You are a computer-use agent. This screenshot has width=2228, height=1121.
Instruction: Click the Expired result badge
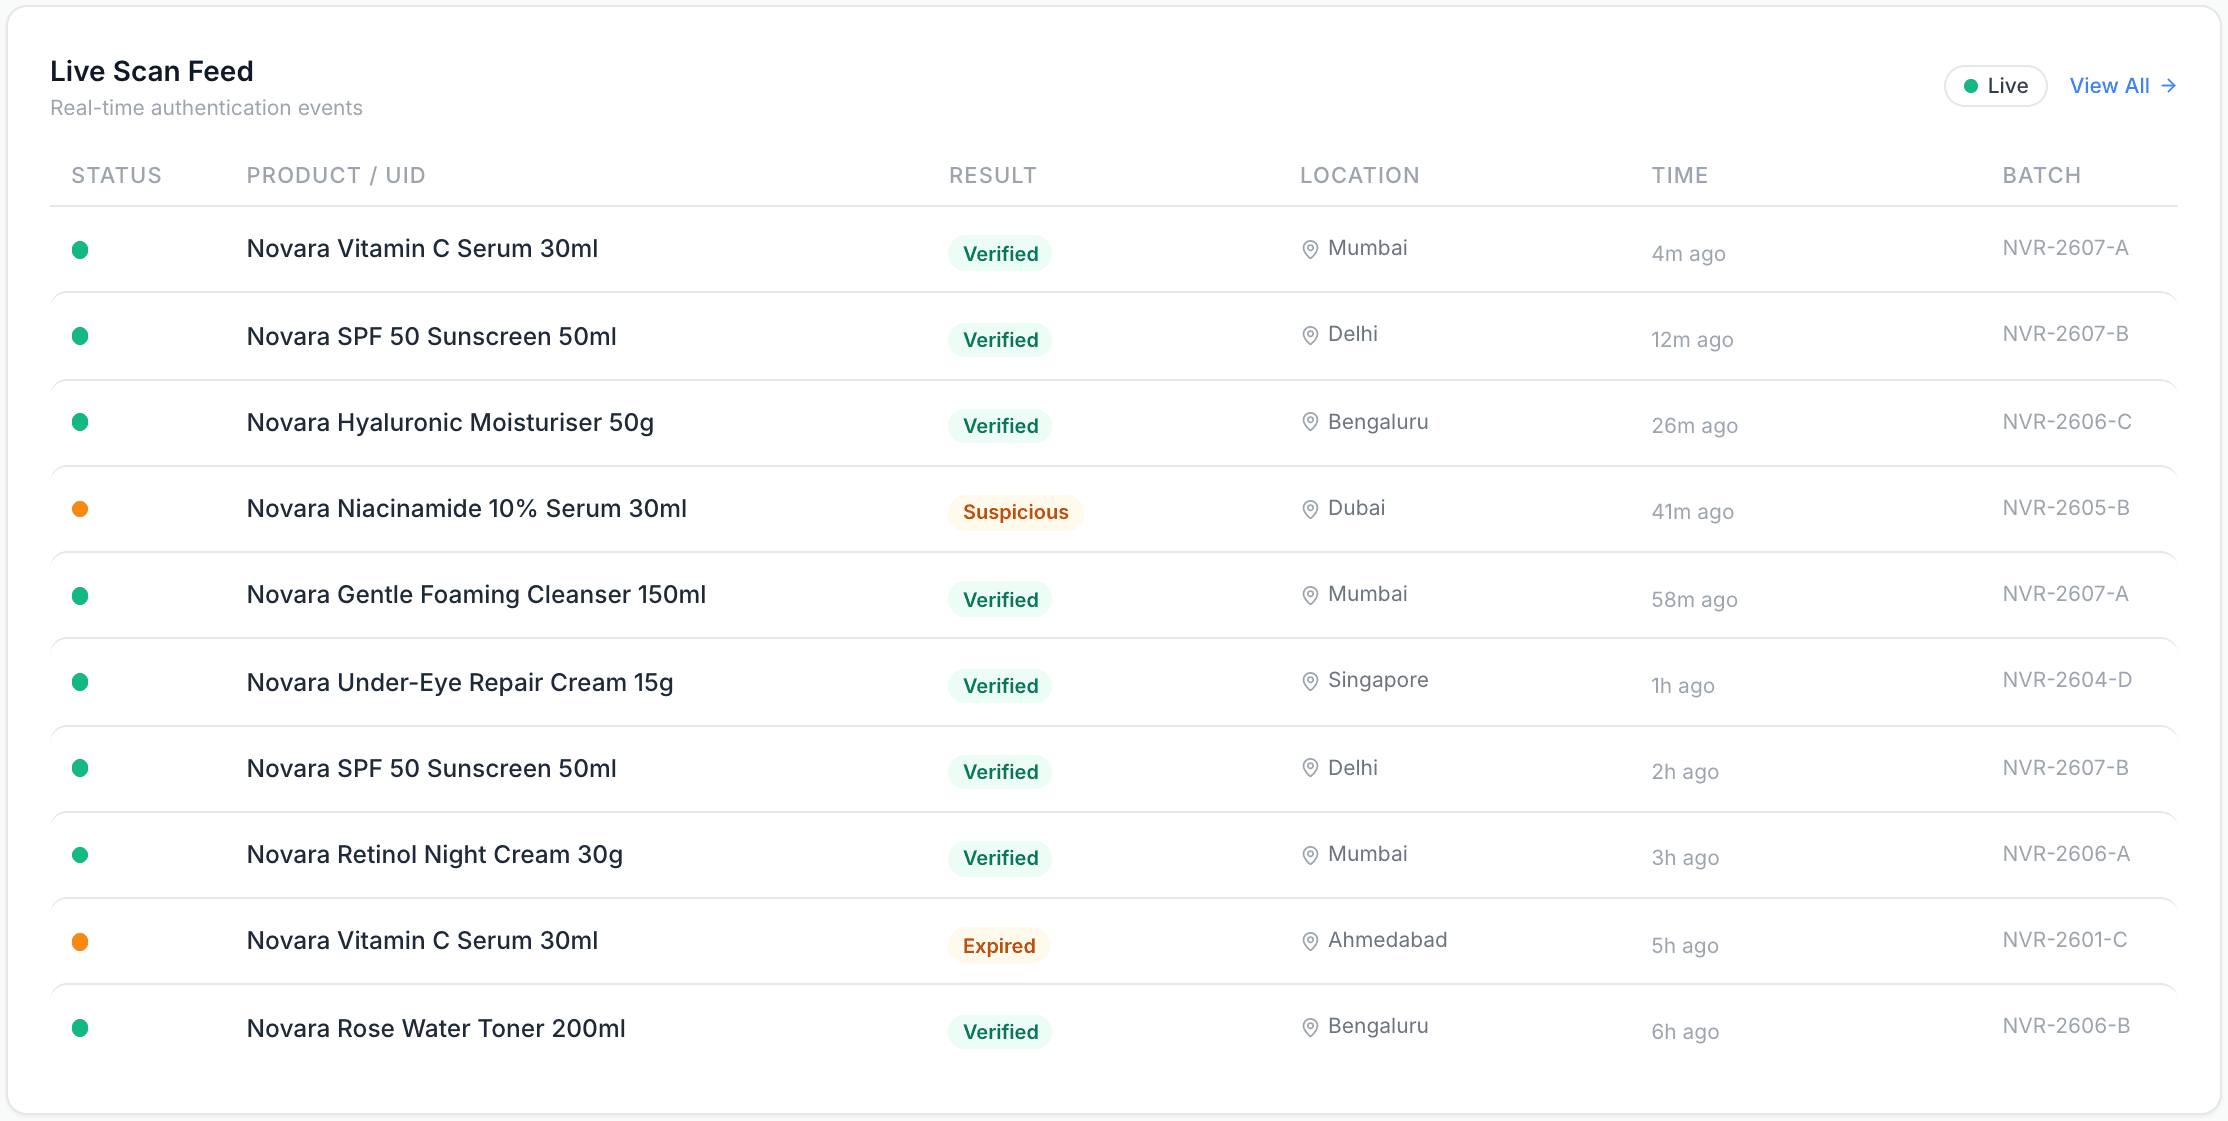999,946
